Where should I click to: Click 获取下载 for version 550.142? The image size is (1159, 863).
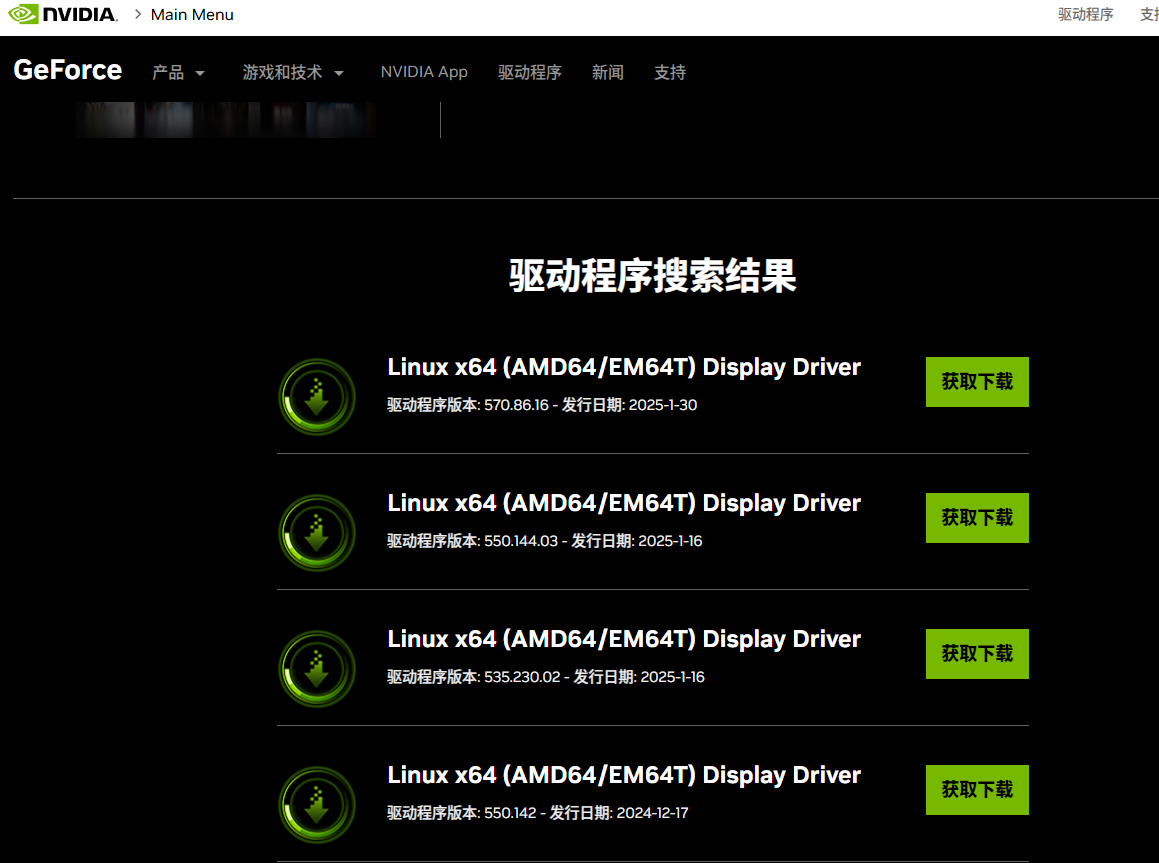pyautogui.click(x=977, y=790)
